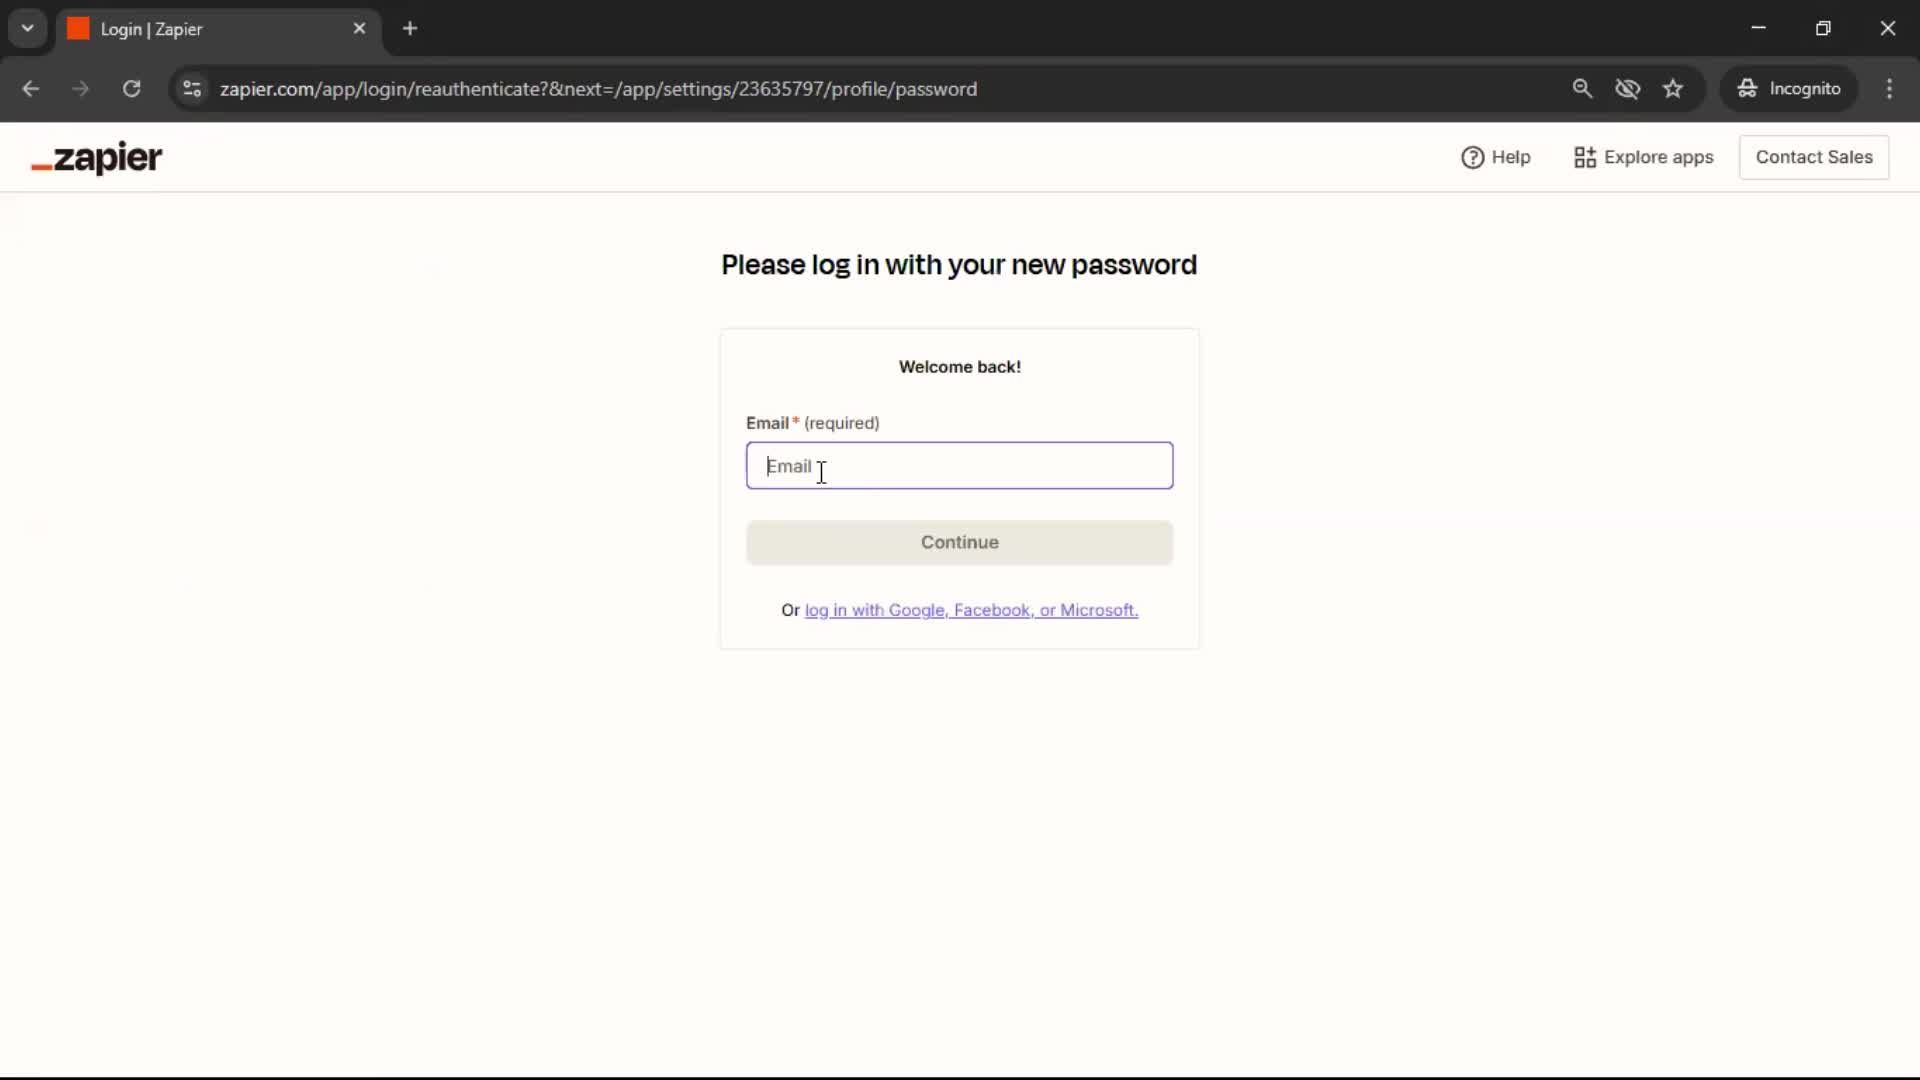Restore down the browser window
1920x1080 pixels.
[1823, 28]
